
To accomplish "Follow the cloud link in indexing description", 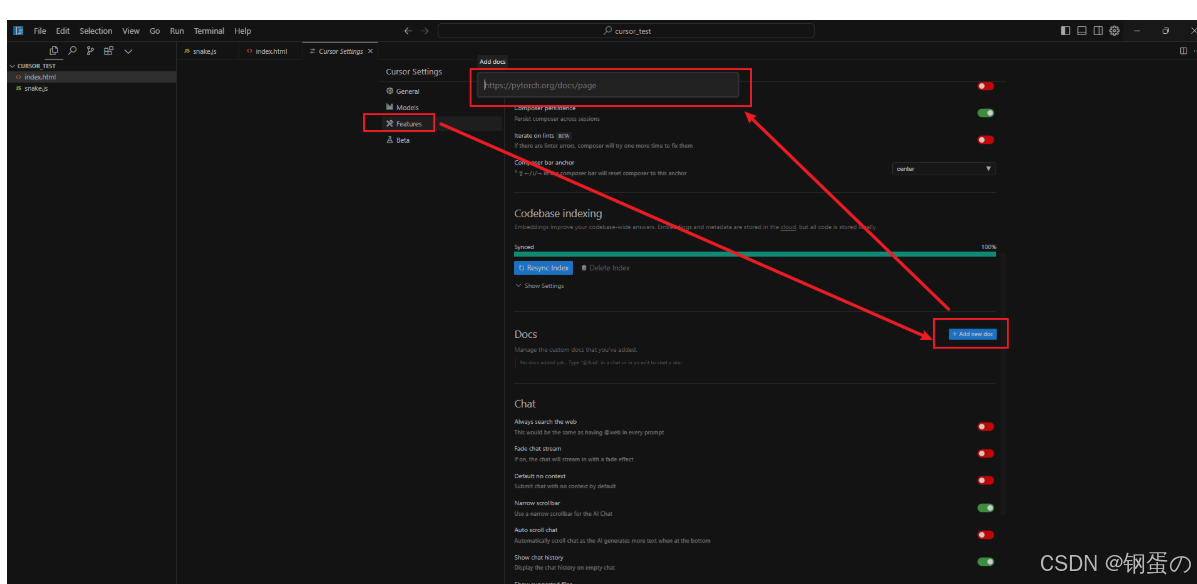I will point(788,227).
